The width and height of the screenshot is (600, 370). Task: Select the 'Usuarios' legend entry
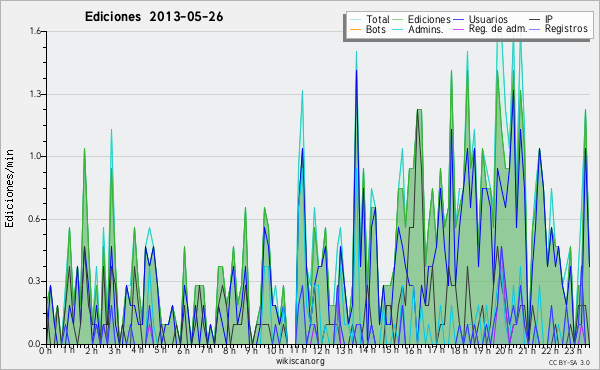click(488, 19)
